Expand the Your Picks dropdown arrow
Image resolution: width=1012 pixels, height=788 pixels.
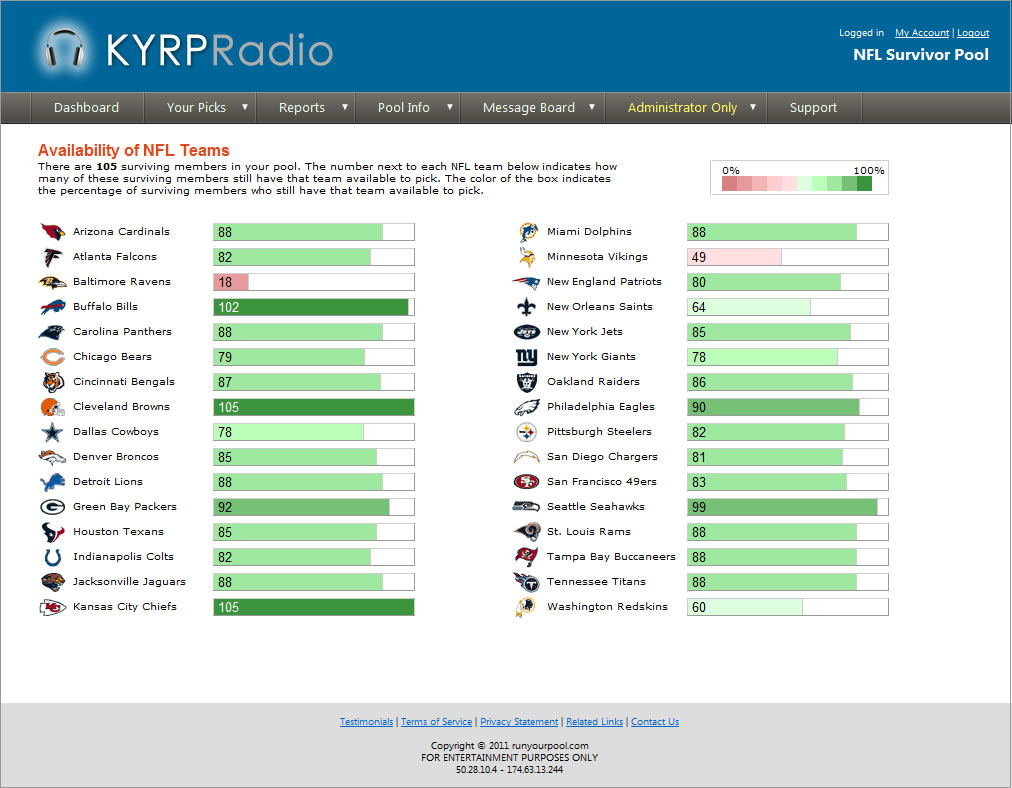(x=244, y=107)
